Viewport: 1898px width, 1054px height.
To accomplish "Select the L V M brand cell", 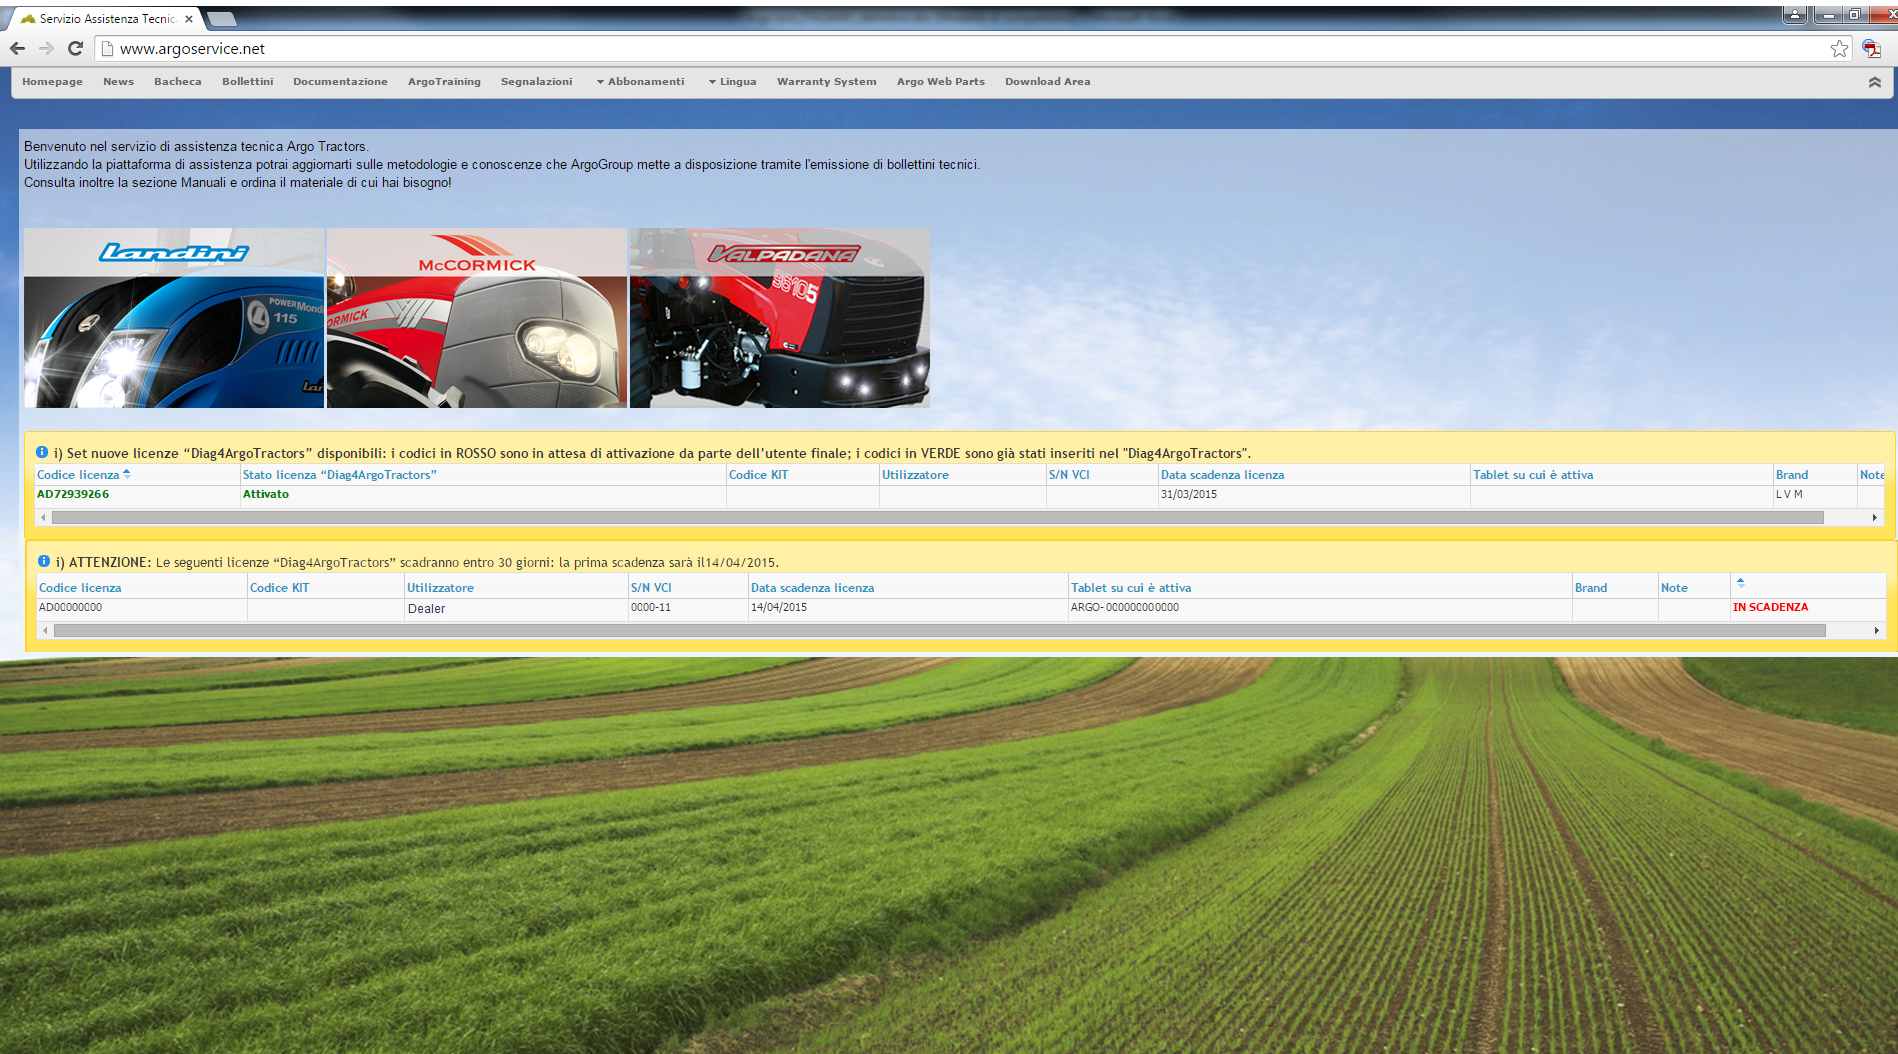I will click(x=1789, y=494).
